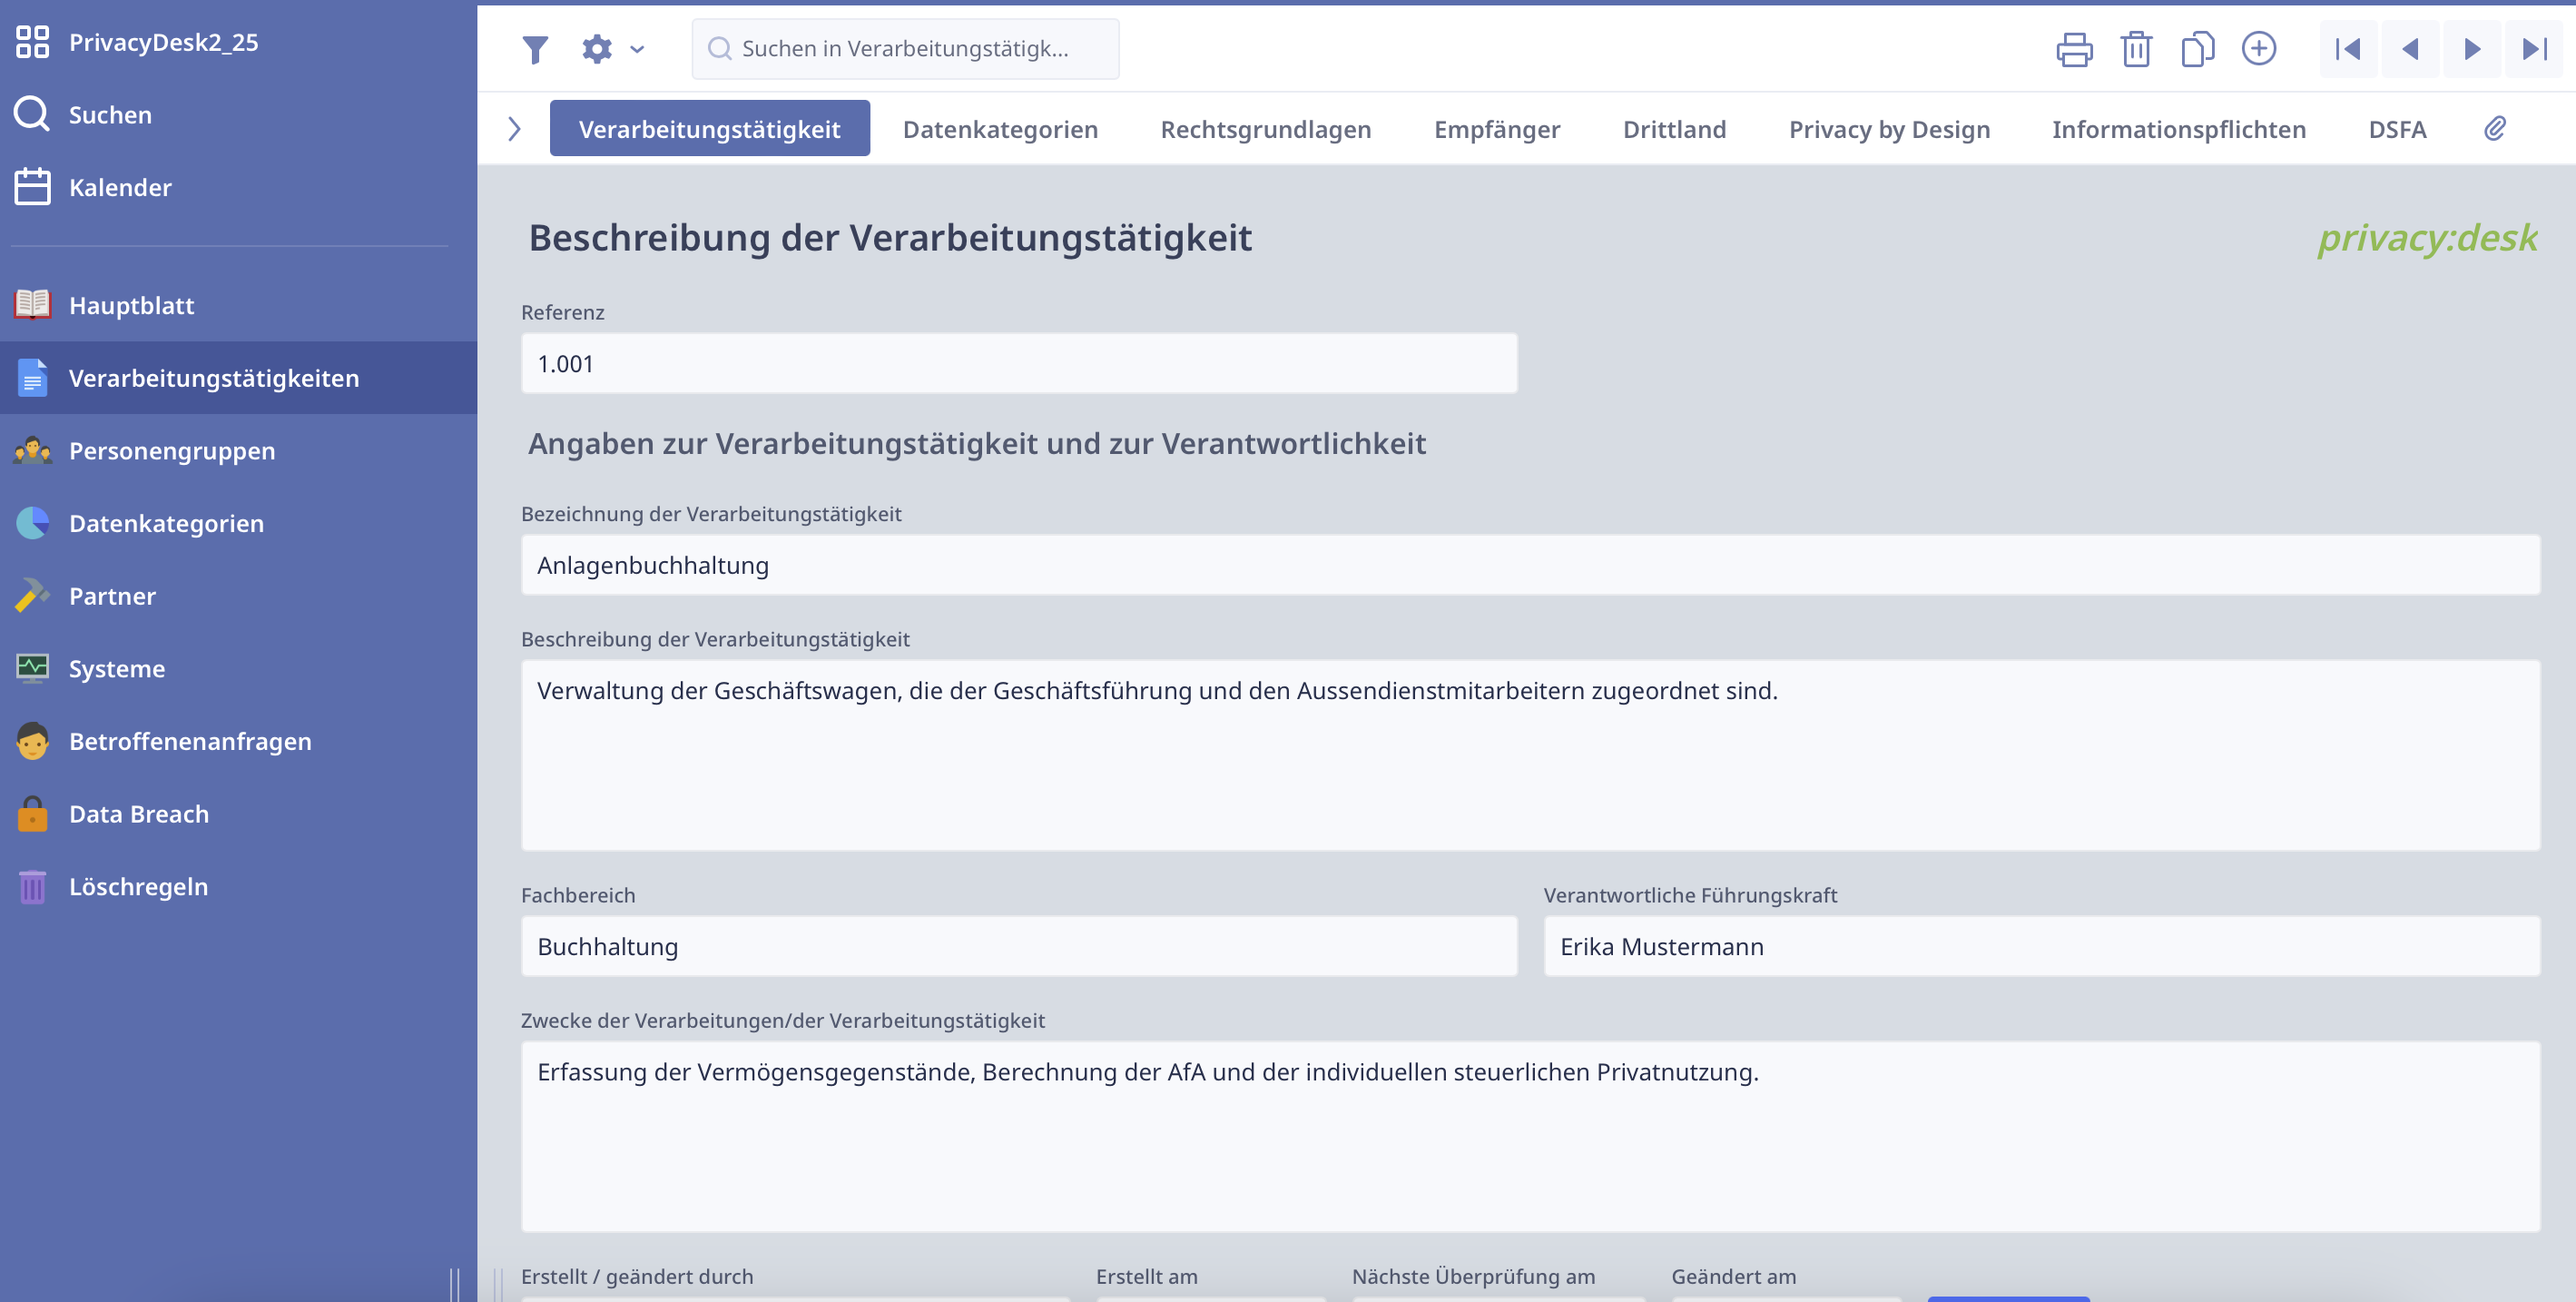Open Löschregeln in the sidebar

(138, 887)
